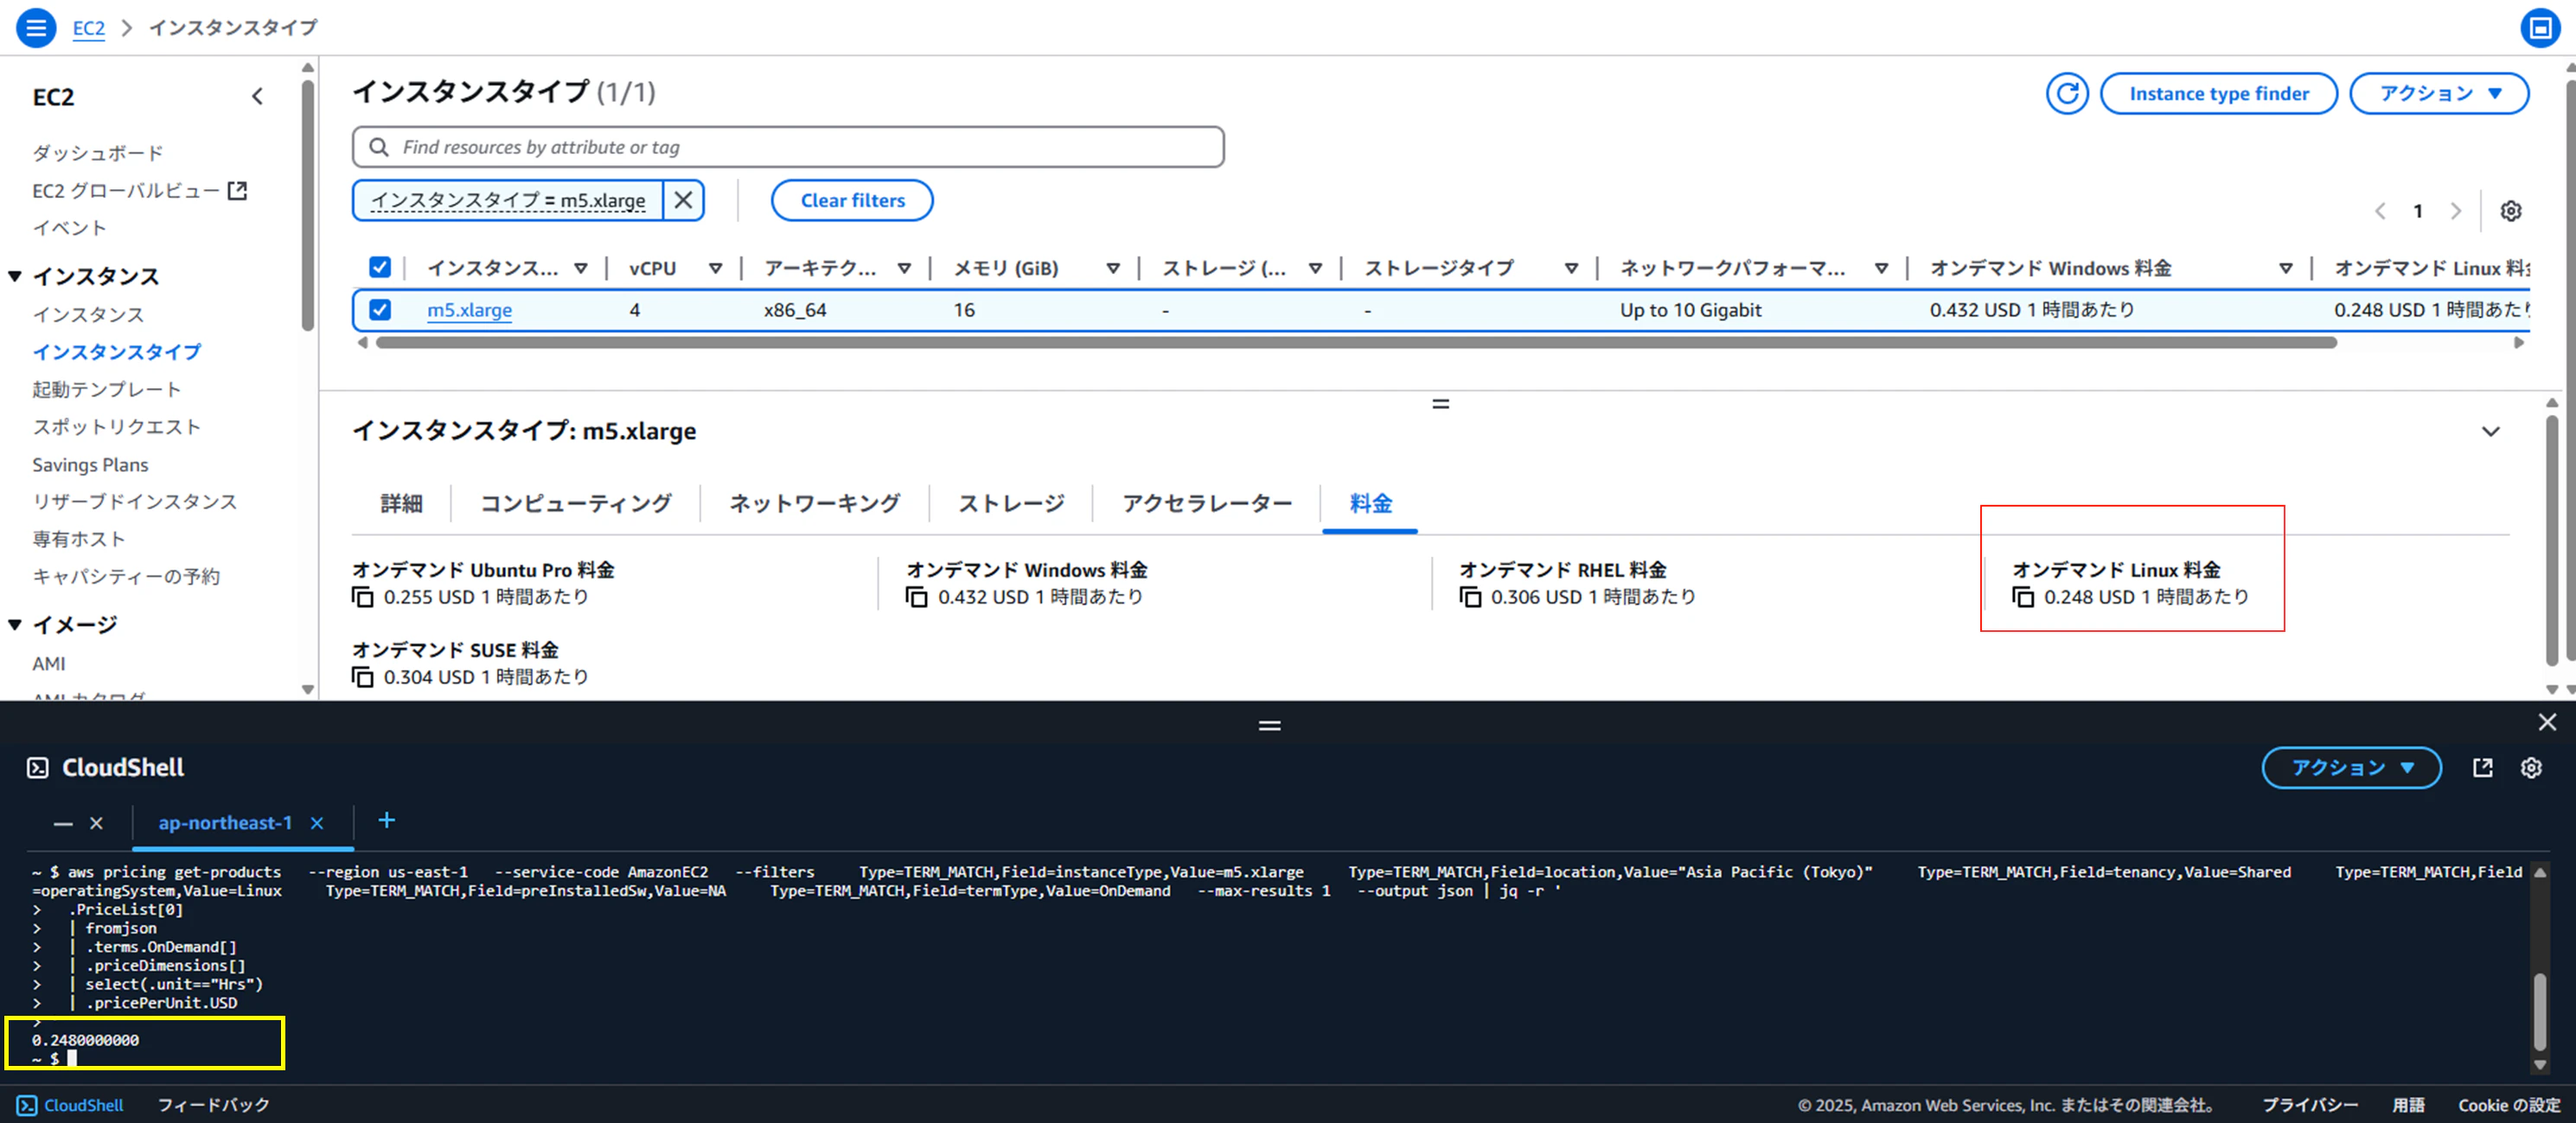The width and height of the screenshot is (2576, 1123).
Task: Copy the Ubuntu Pro price 0.255 USD
Action: click(362, 597)
